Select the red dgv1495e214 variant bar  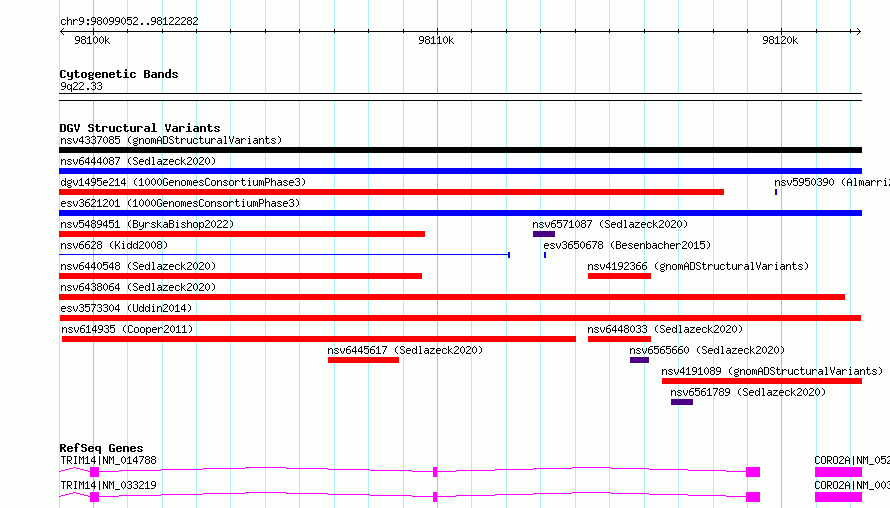[x=392, y=192]
